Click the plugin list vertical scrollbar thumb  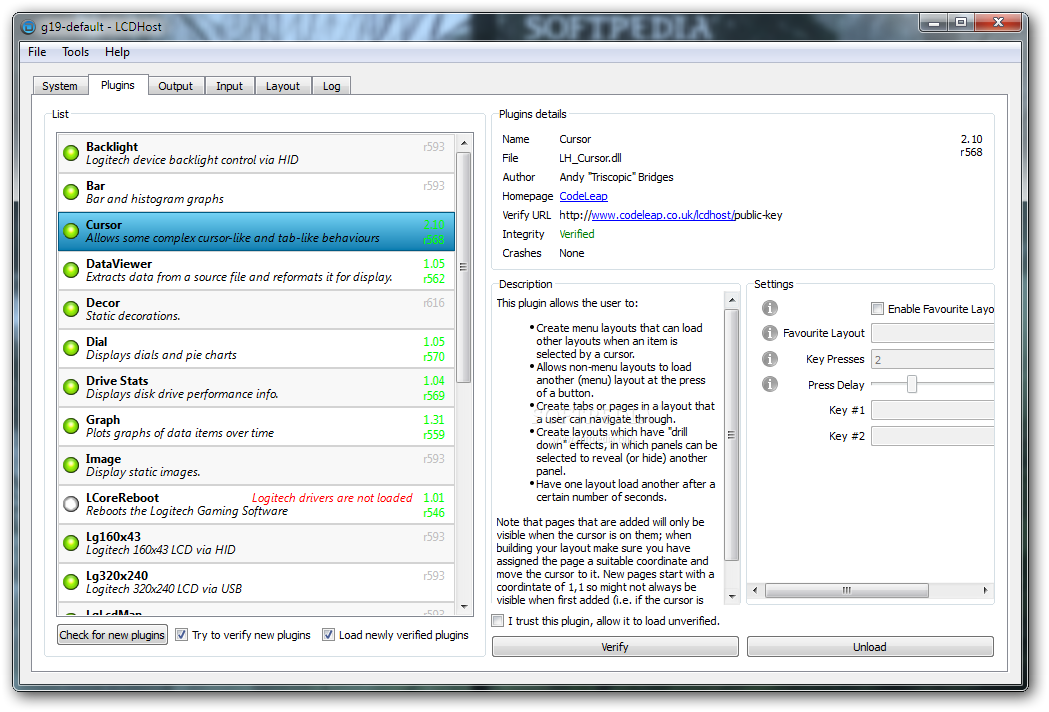point(464,267)
